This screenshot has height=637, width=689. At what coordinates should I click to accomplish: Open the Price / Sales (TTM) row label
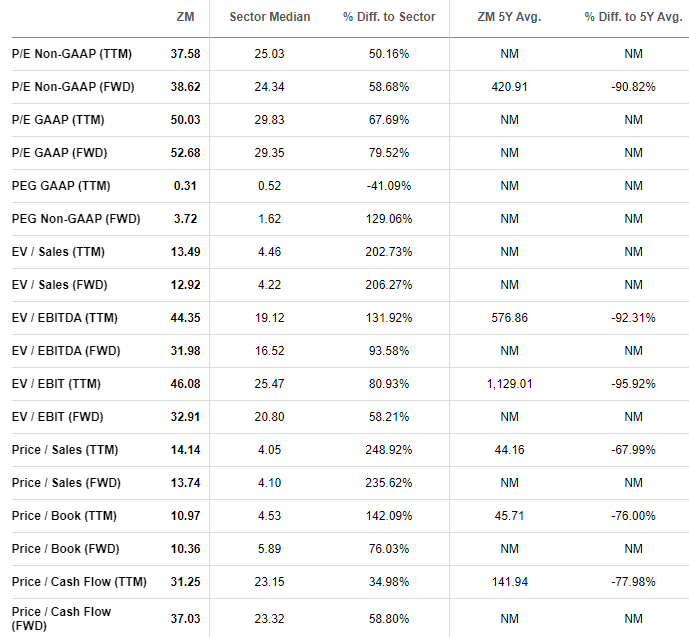pos(65,449)
